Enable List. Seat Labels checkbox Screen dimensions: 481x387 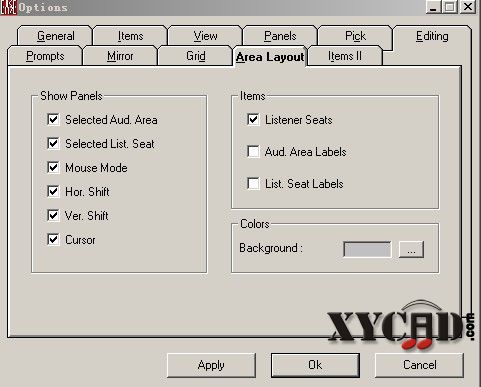coord(253,183)
